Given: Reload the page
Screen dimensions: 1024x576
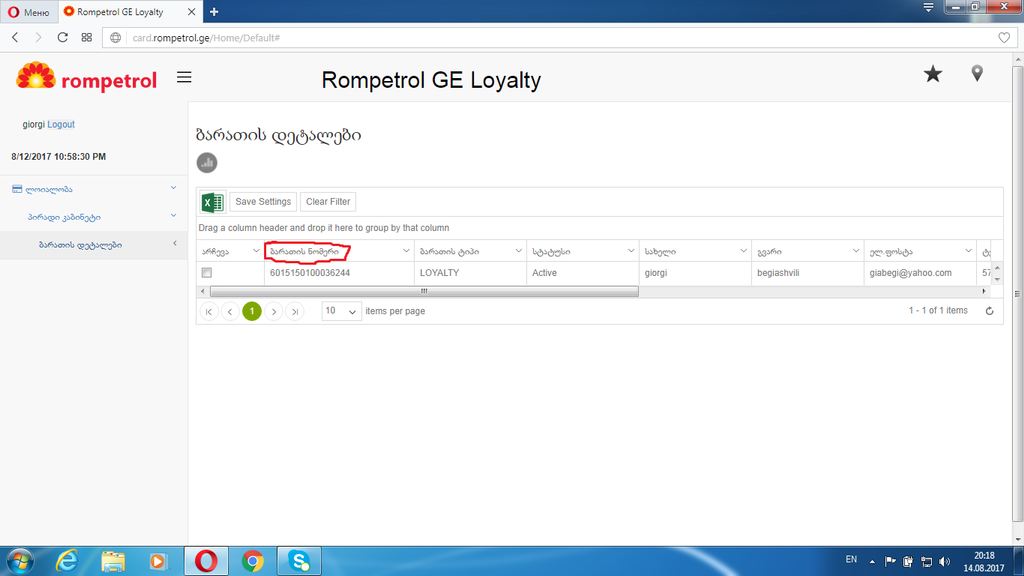Looking at the screenshot, I should click(x=63, y=38).
